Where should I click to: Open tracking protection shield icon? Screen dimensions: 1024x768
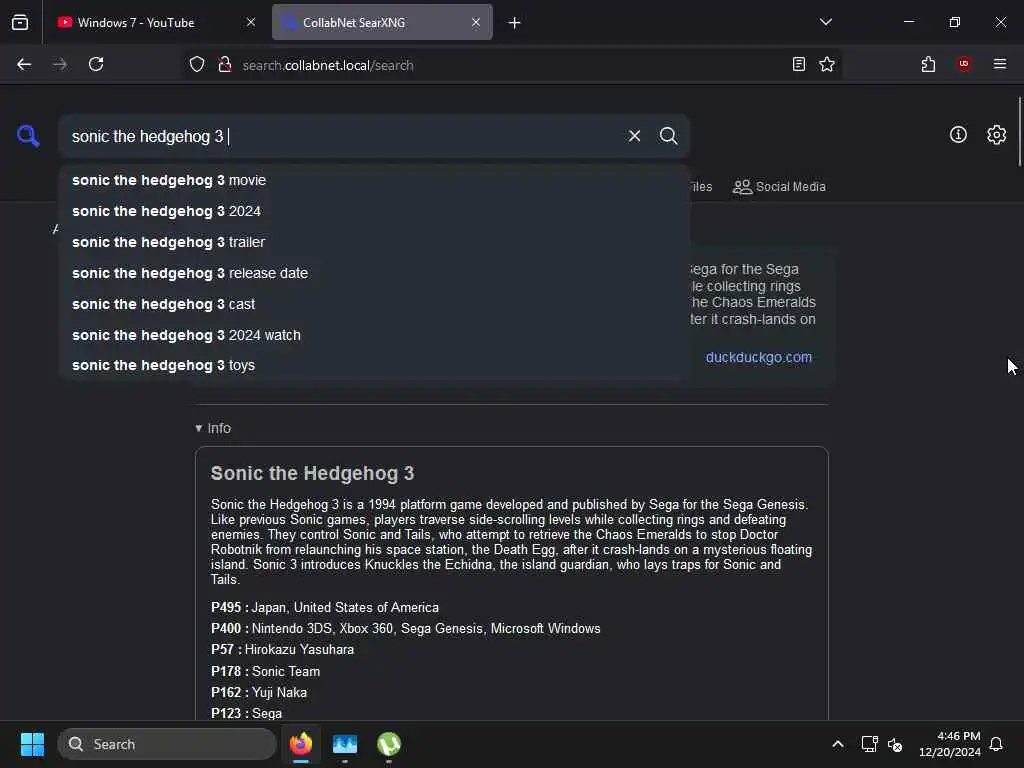pyautogui.click(x=197, y=64)
